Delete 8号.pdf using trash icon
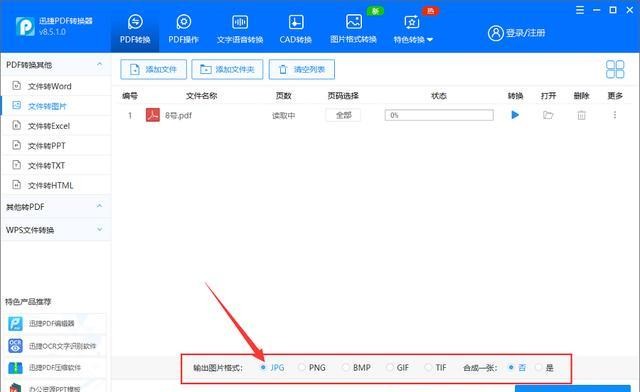 (x=581, y=115)
